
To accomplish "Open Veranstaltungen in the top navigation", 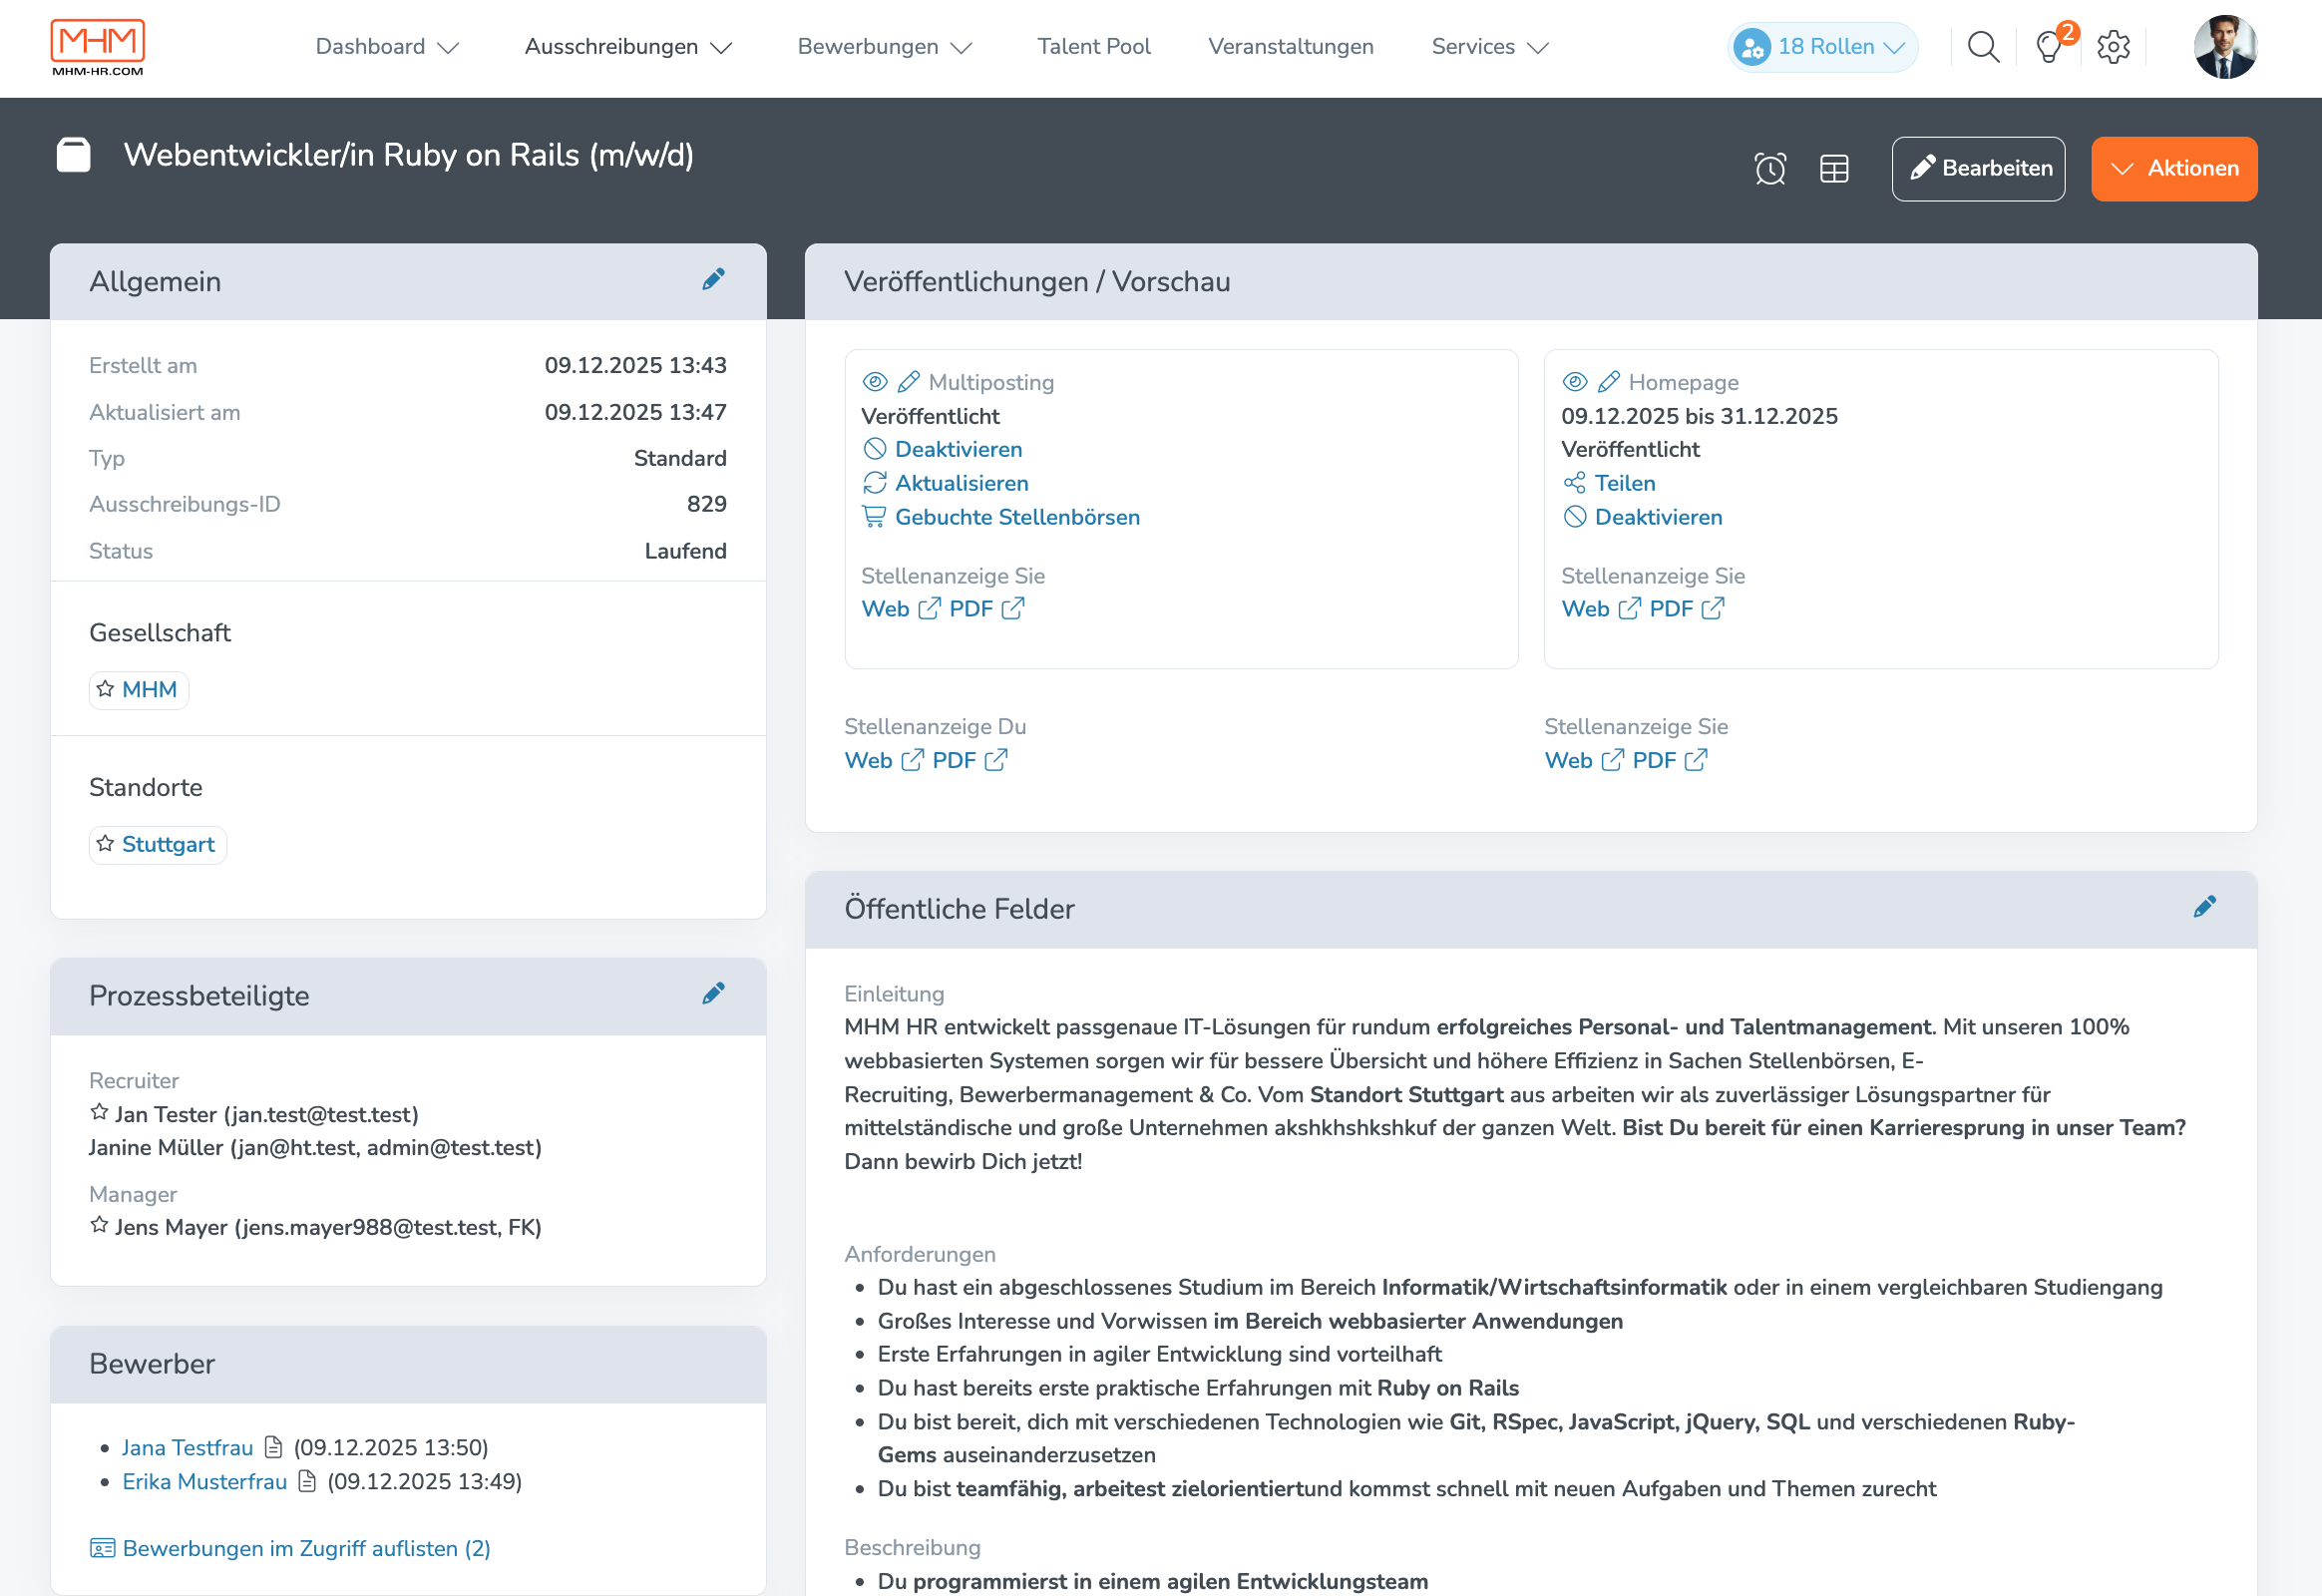I will 1290,47.
